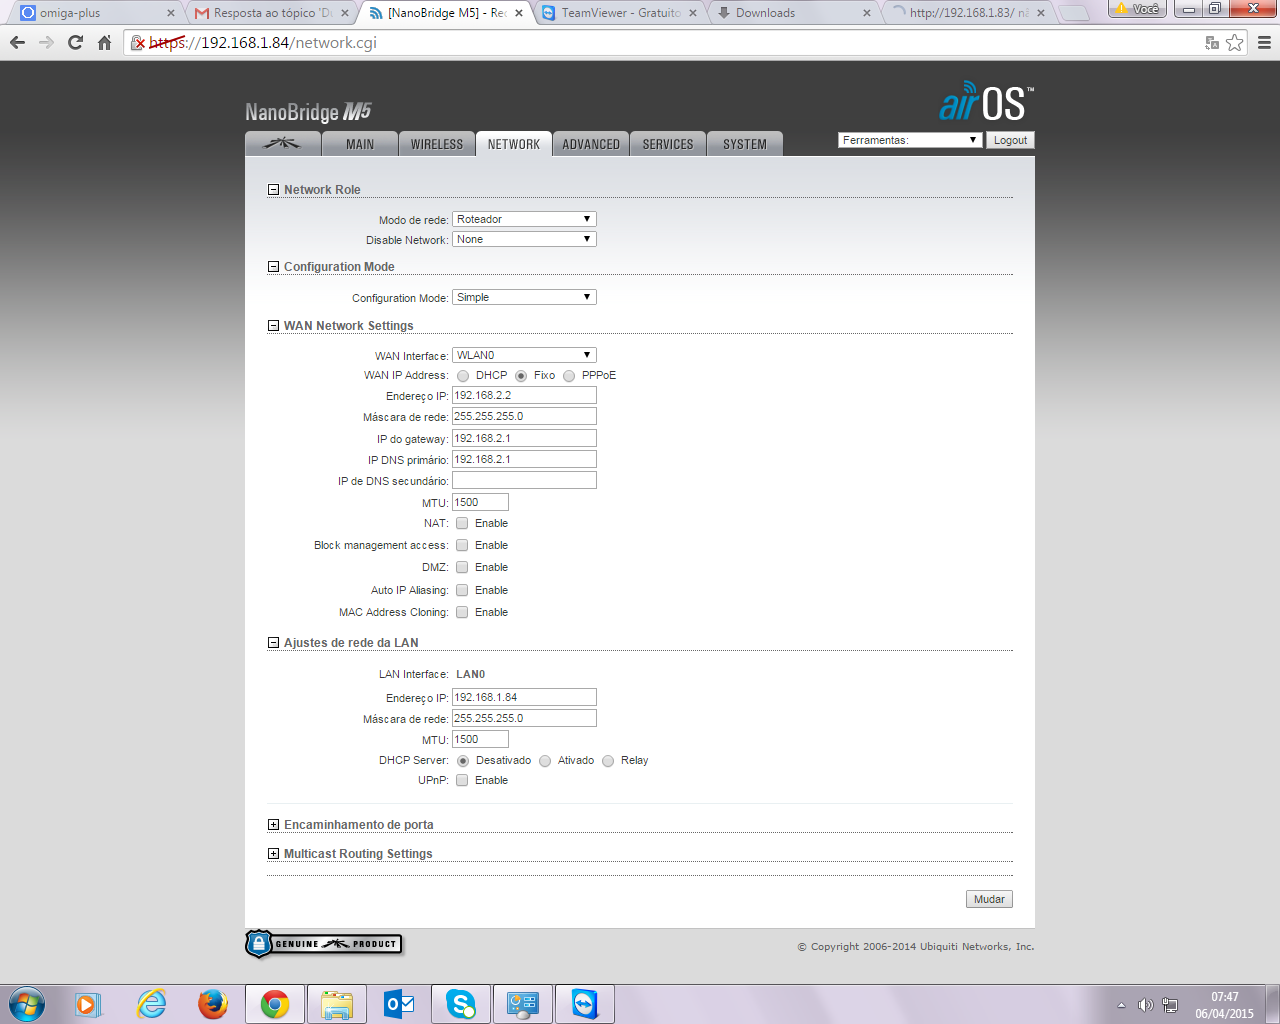
Task: Launch Windows Media Player from taskbar
Action: [89, 1004]
